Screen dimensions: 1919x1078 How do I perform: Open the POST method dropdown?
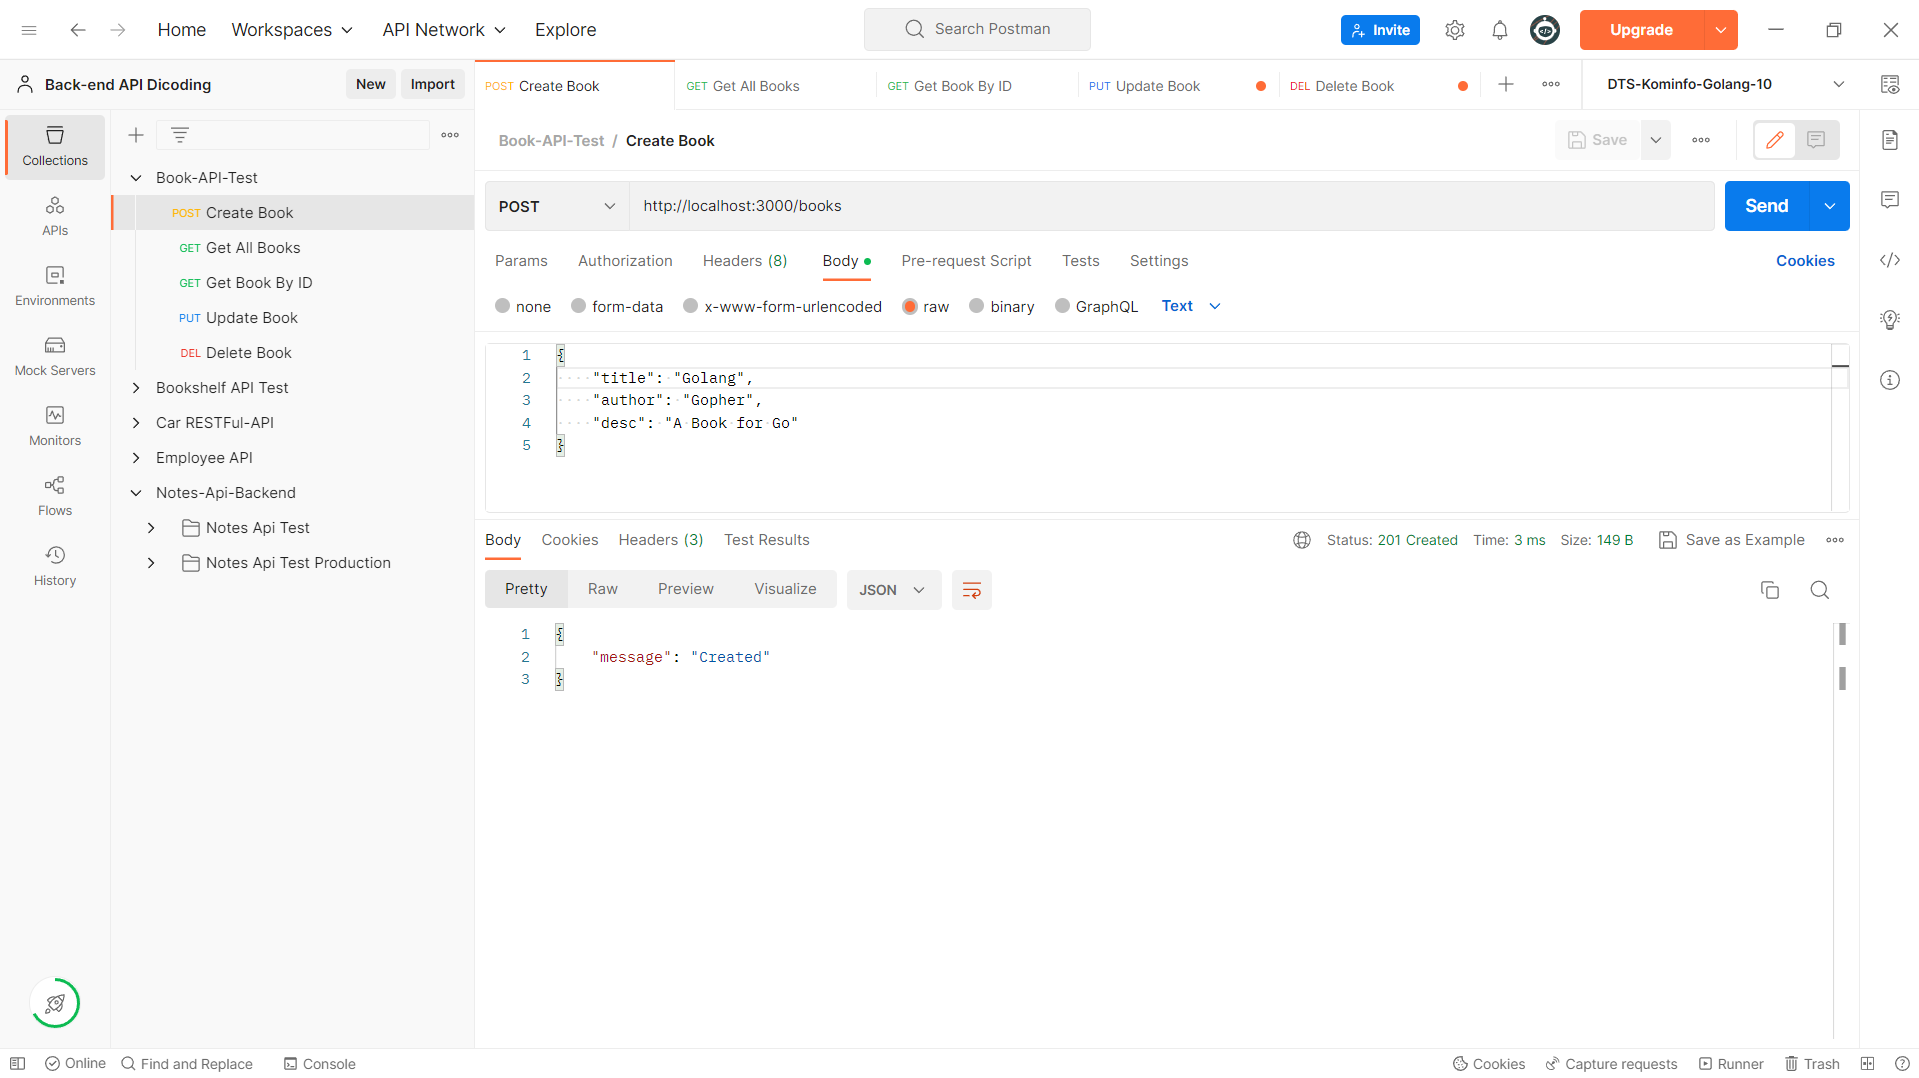(556, 206)
